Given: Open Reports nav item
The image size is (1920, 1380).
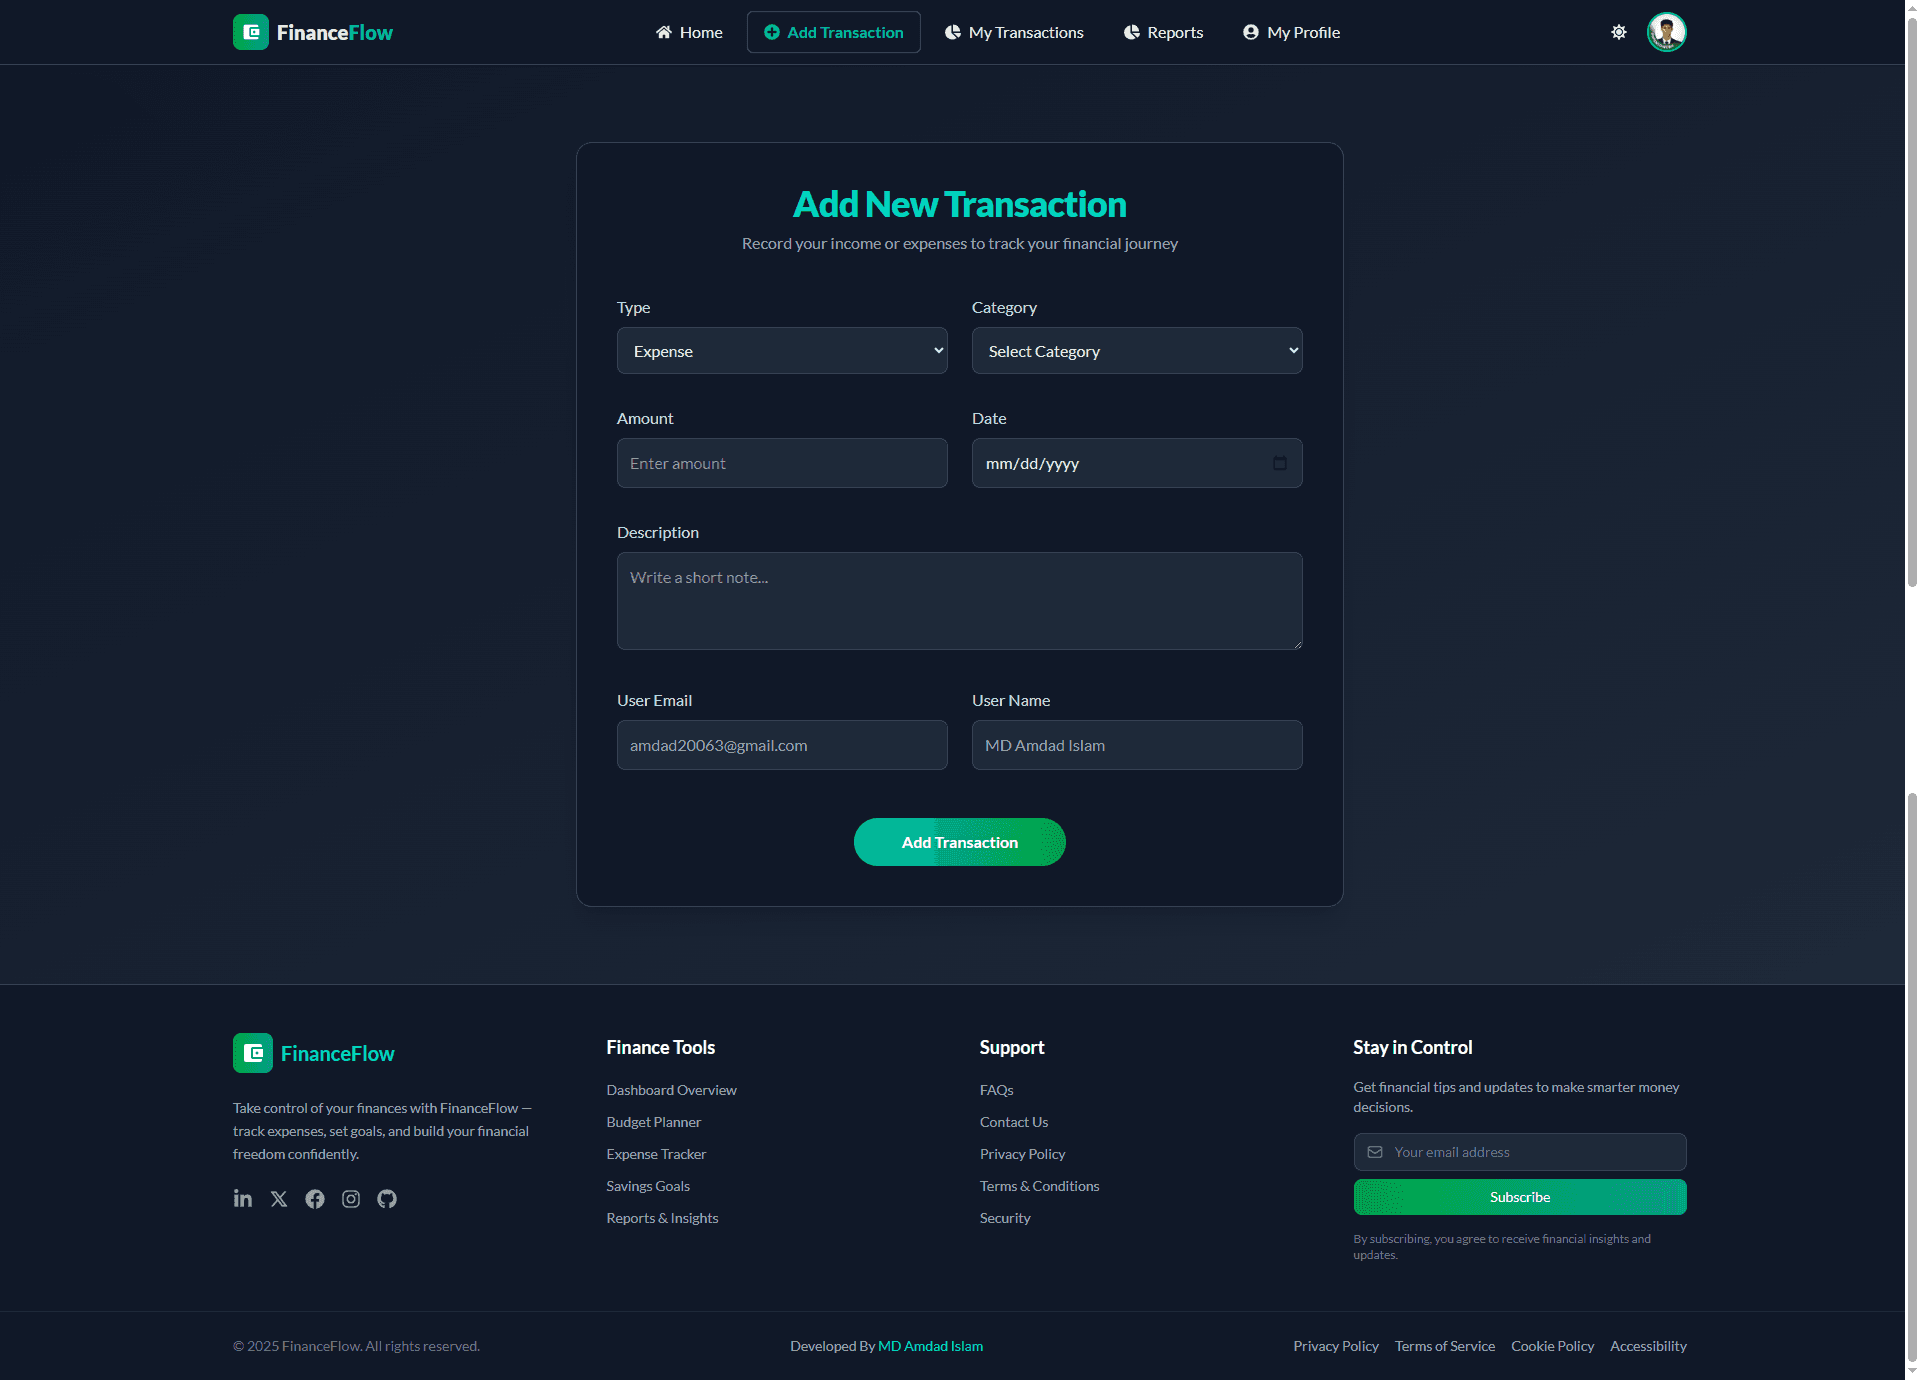Looking at the screenshot, I should point(1164,32).
